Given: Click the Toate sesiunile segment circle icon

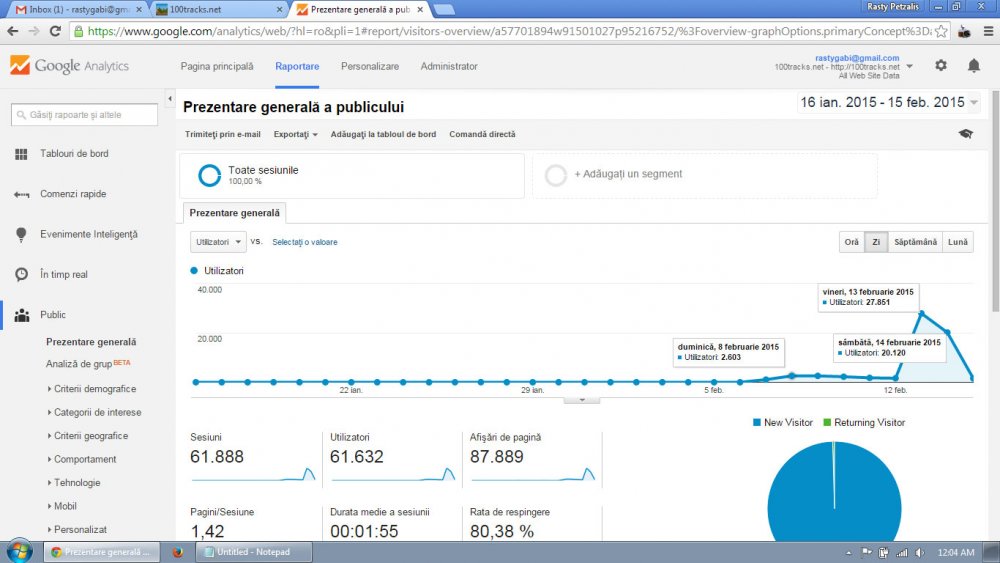Looking at the screenshot, I should [x=209, y=175].
